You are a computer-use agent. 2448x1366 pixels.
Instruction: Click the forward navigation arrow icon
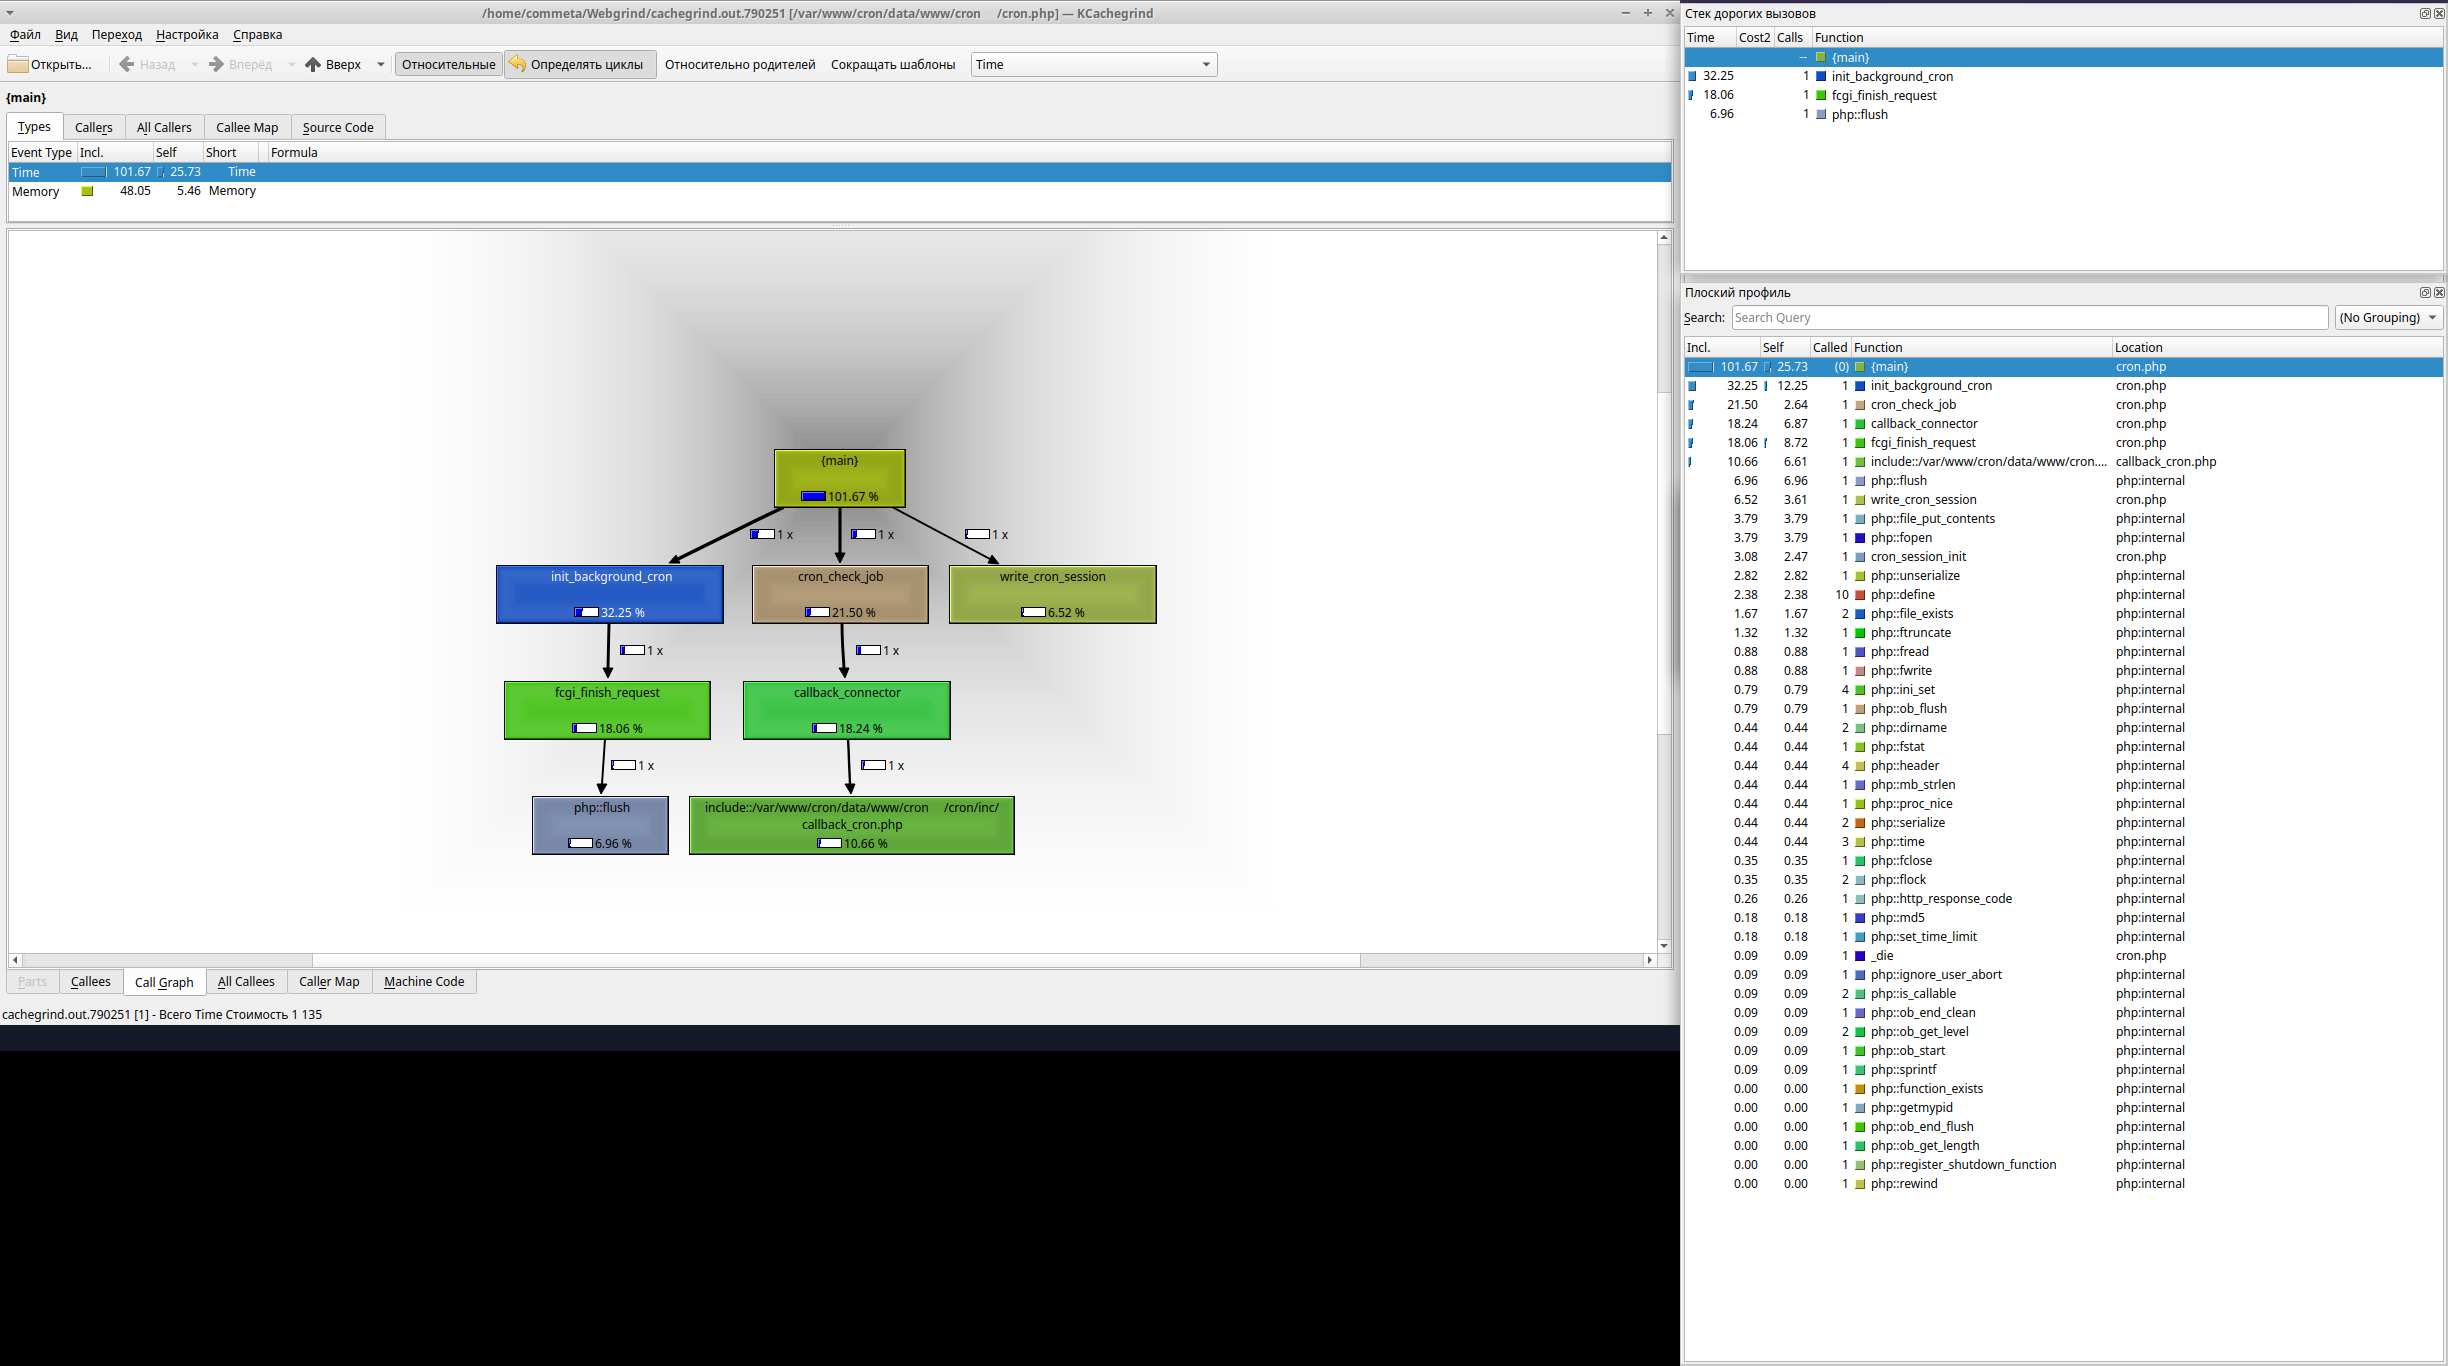coord(215,64)
